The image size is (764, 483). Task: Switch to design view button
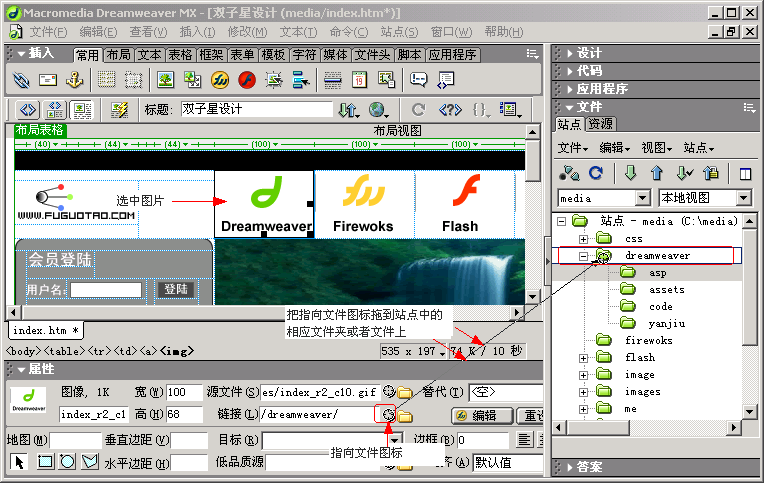click(82, 110)
